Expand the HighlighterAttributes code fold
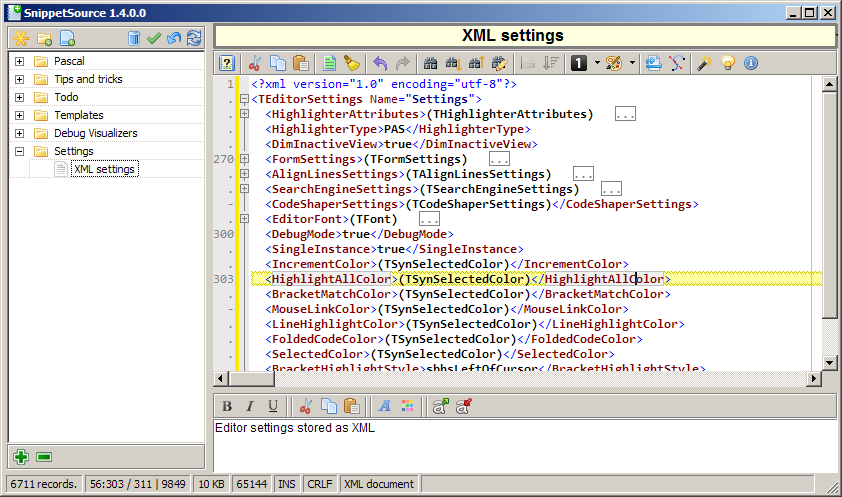 [x=244, y=114]
